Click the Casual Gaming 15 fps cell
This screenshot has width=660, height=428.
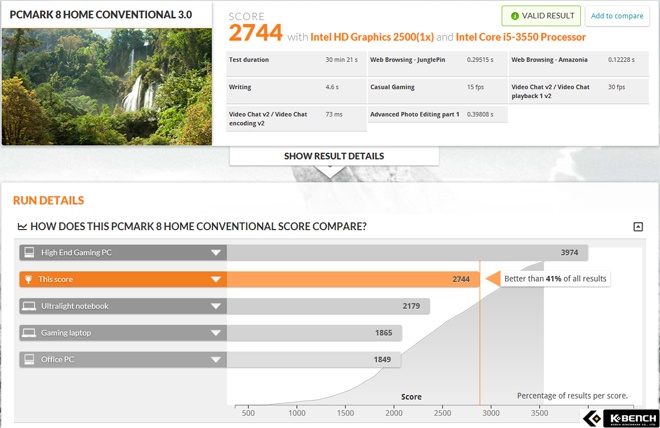coord(438,91)
